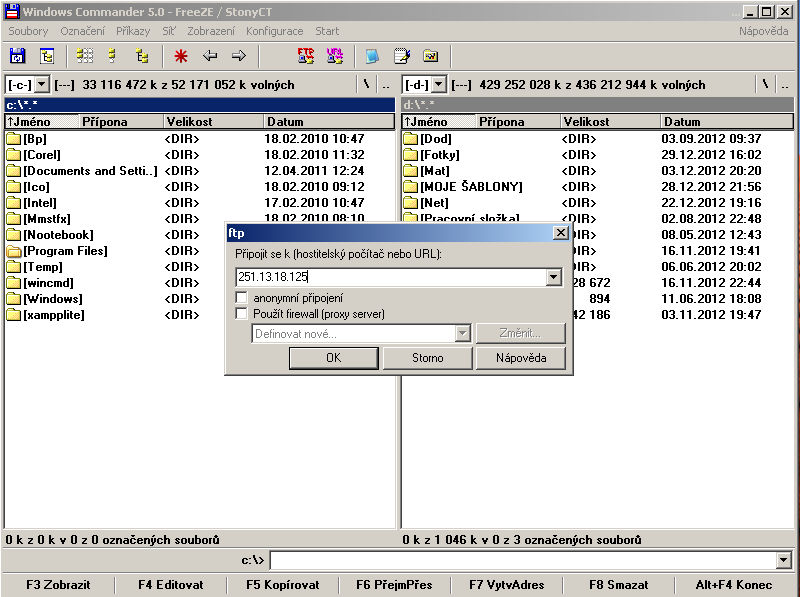Screen dimensions: 800x597
Task: Open the Síť menu
Action: click(x=168, y=31)
